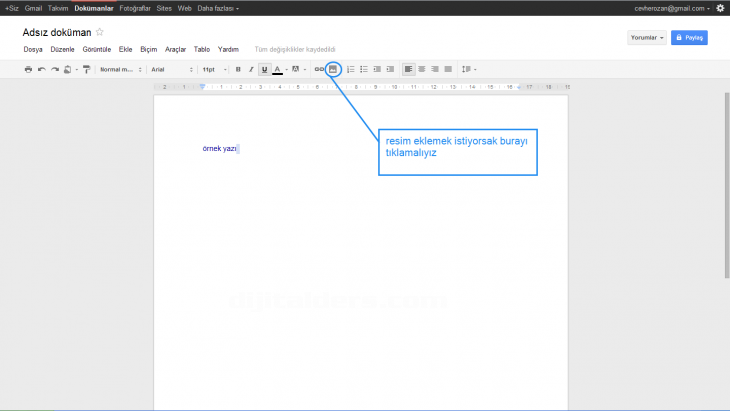Undo the last action

[42, 69]
